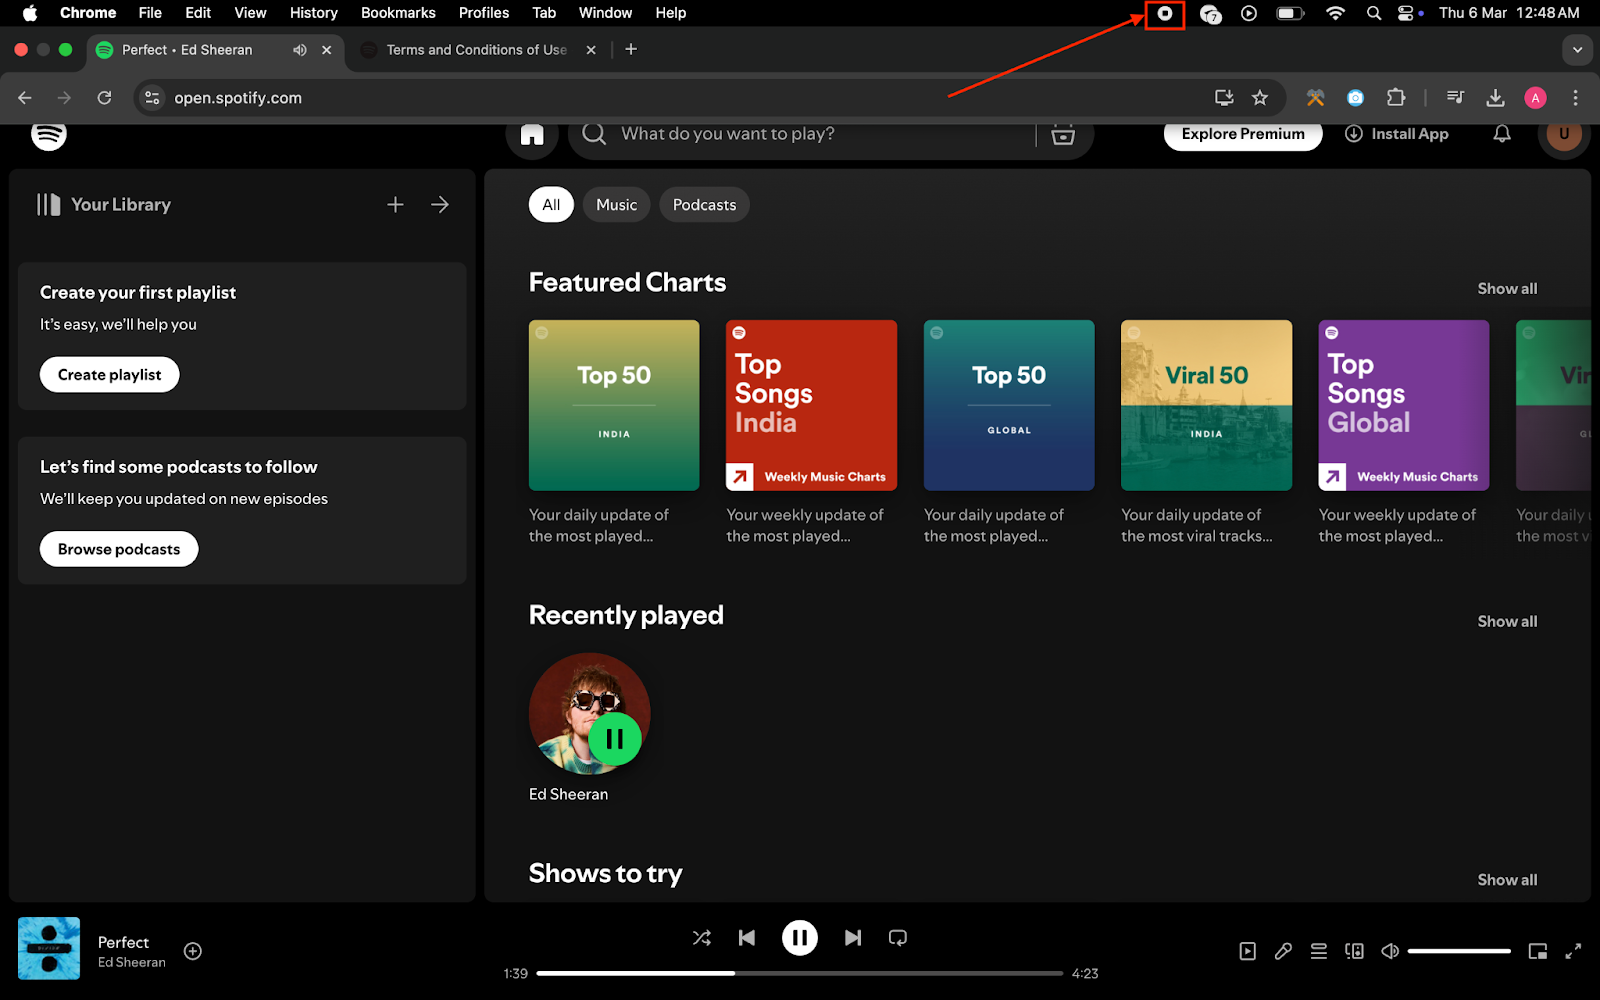Click the Spotify home icon

tap(532, 135)
